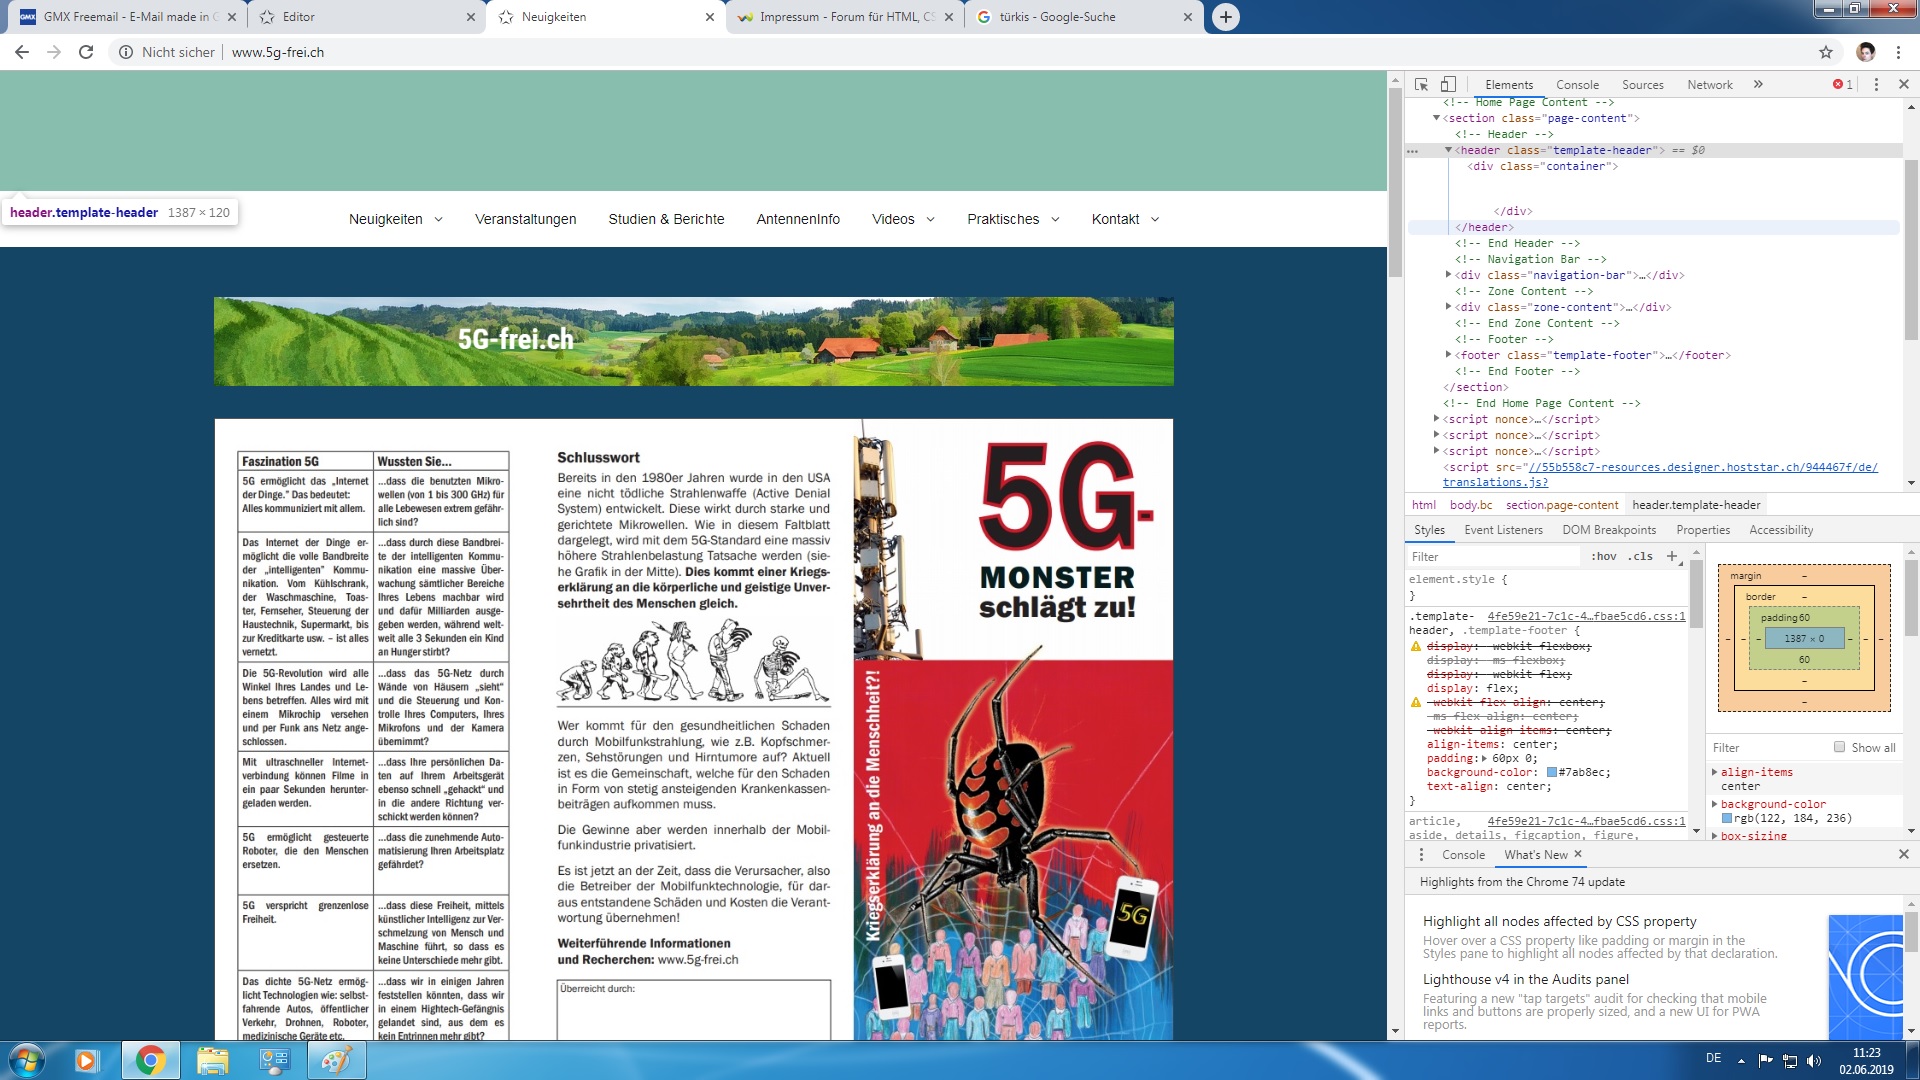
Task: Click the red error count indicator
Action: point(1842,85)
